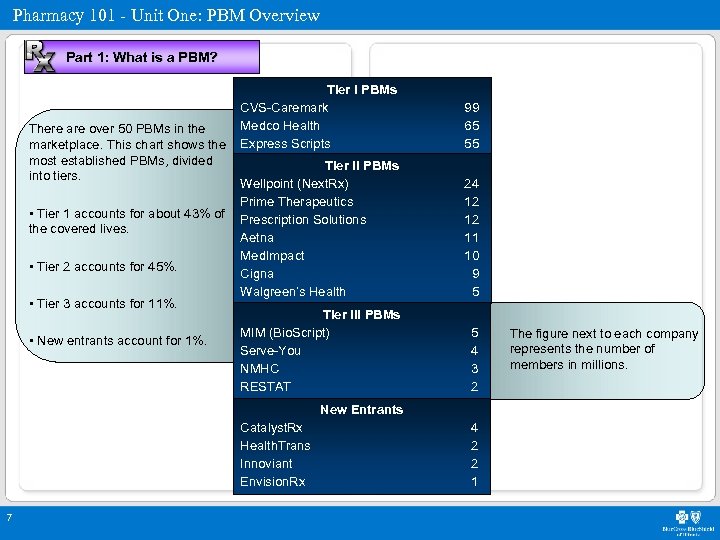Click the value 24 beside Wellpoint

472,184
